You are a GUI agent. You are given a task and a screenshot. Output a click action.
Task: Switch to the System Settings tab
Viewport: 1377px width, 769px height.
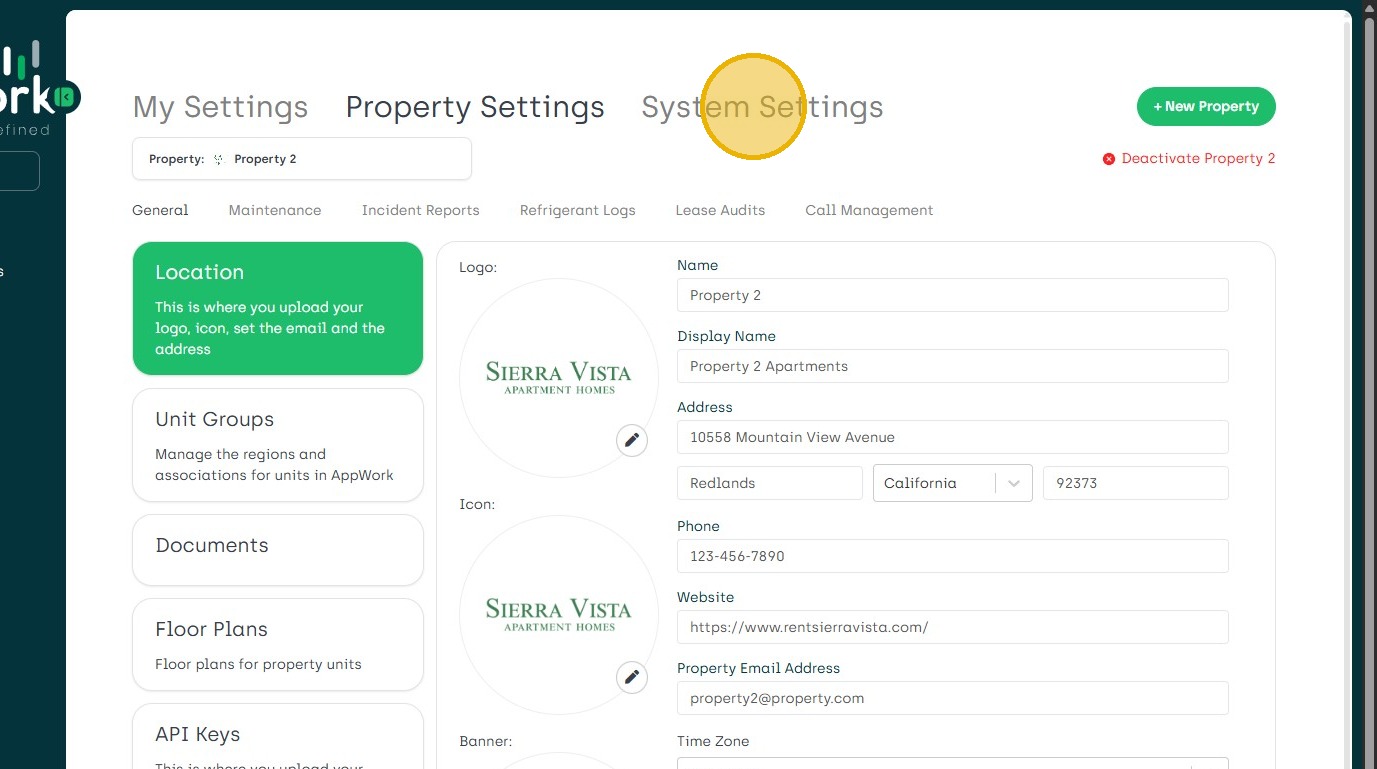click(762, 107)
